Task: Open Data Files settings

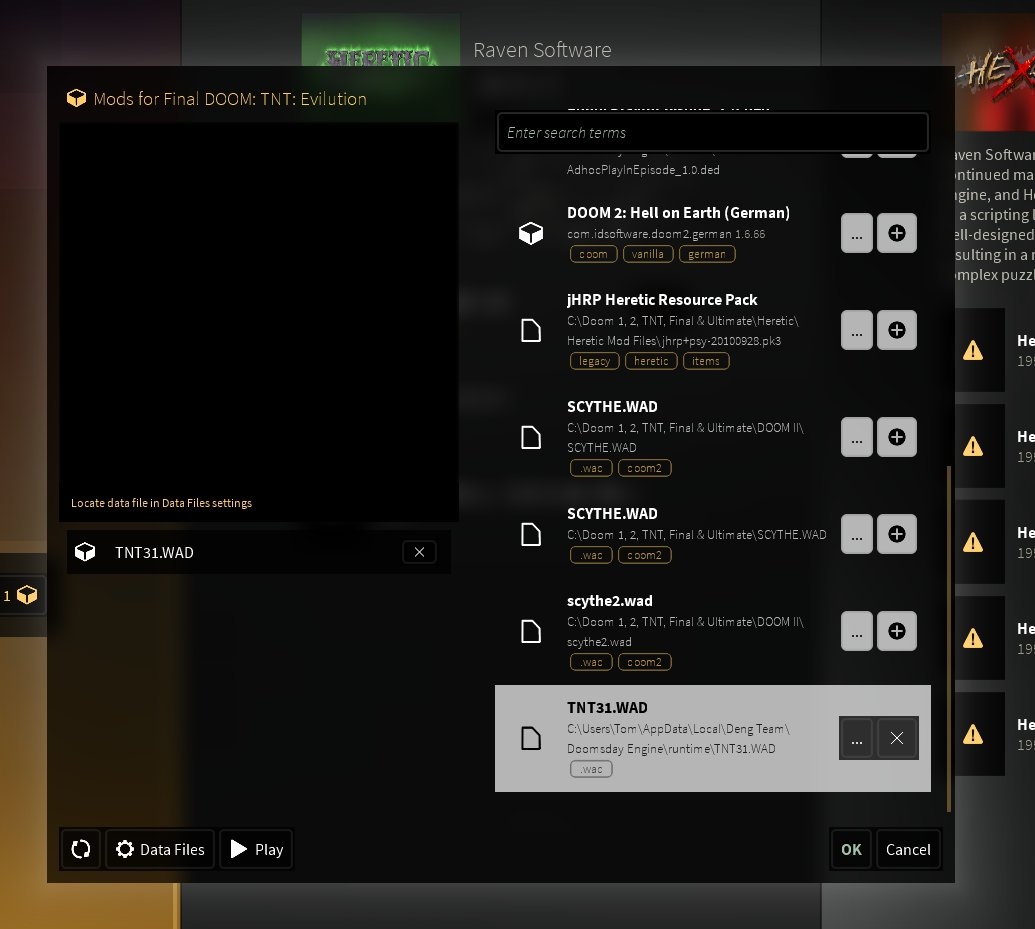Action: (160, 849)
